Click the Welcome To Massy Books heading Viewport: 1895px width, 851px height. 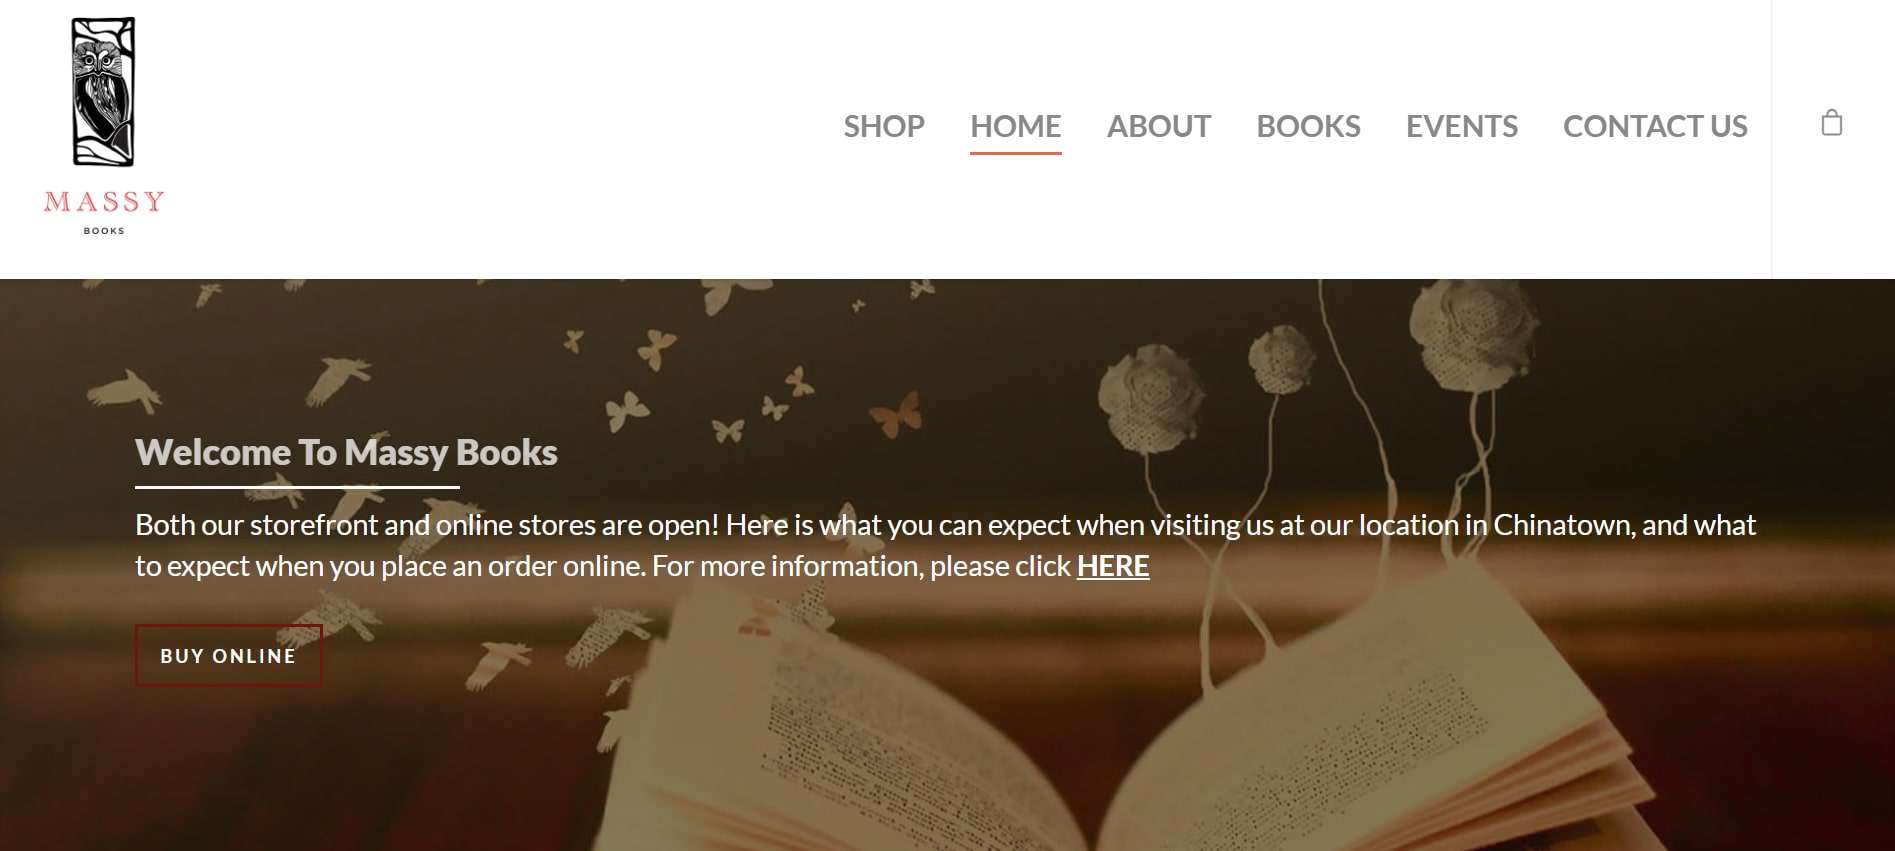(x=346, y=452)
